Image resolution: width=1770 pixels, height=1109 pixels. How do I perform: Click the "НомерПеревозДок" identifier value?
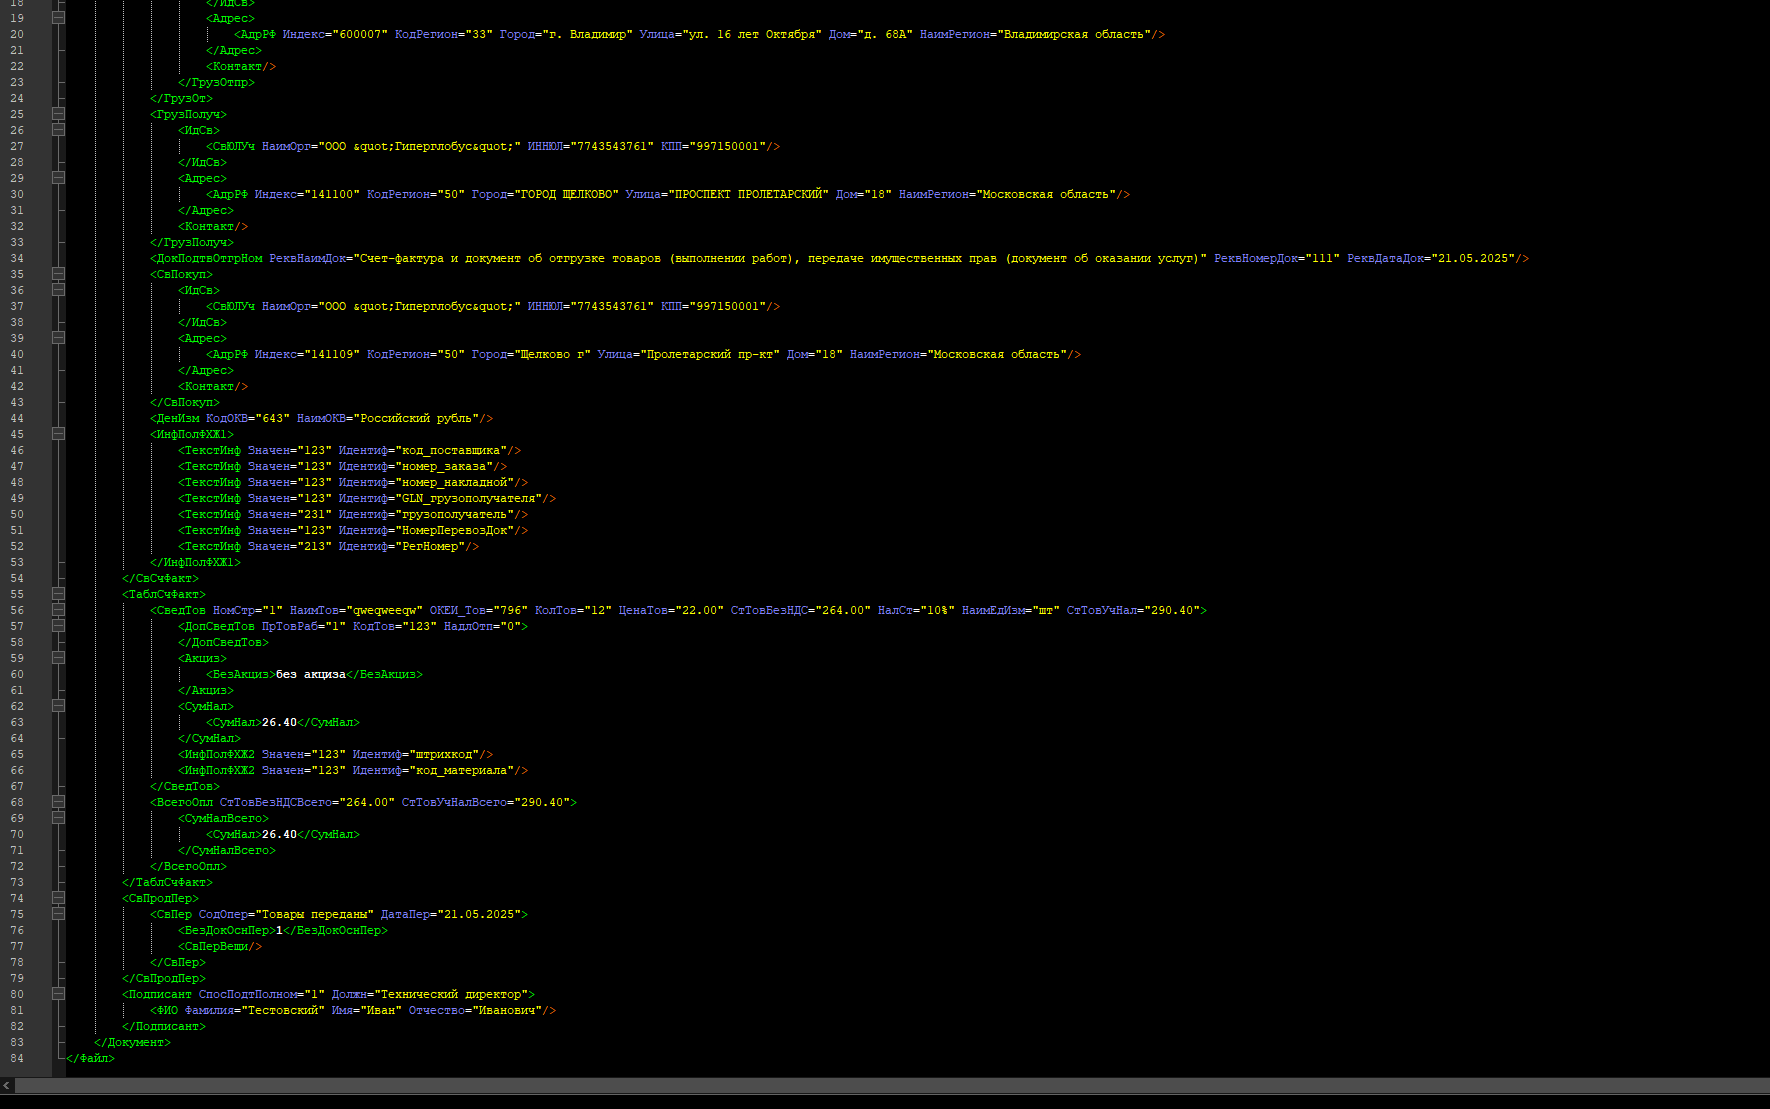coord(454,530)
